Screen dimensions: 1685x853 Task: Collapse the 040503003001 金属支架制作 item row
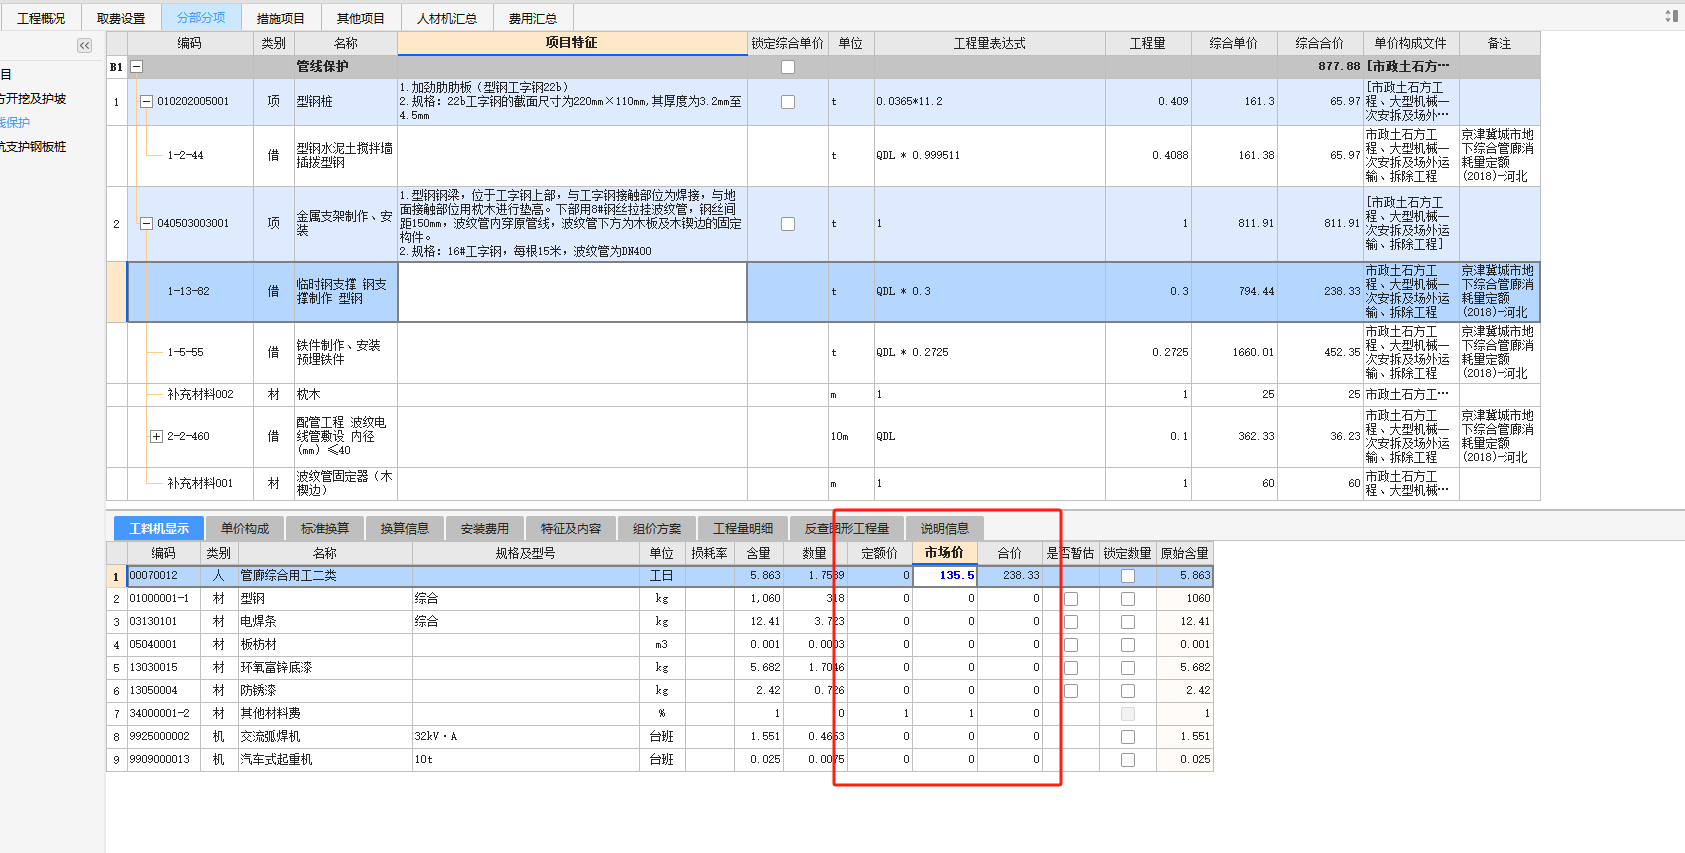(147, 224)
